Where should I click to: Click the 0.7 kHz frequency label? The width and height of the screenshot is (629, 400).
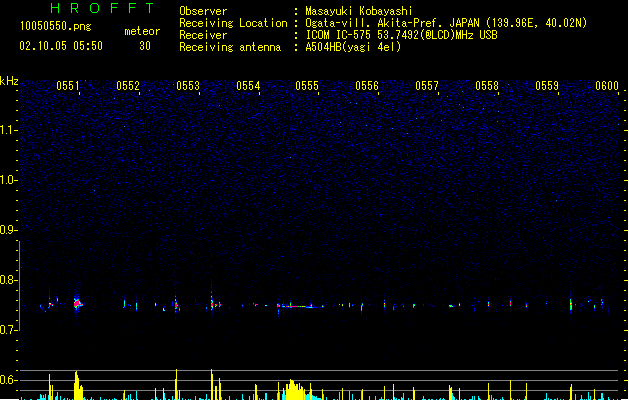click(8, 330)
